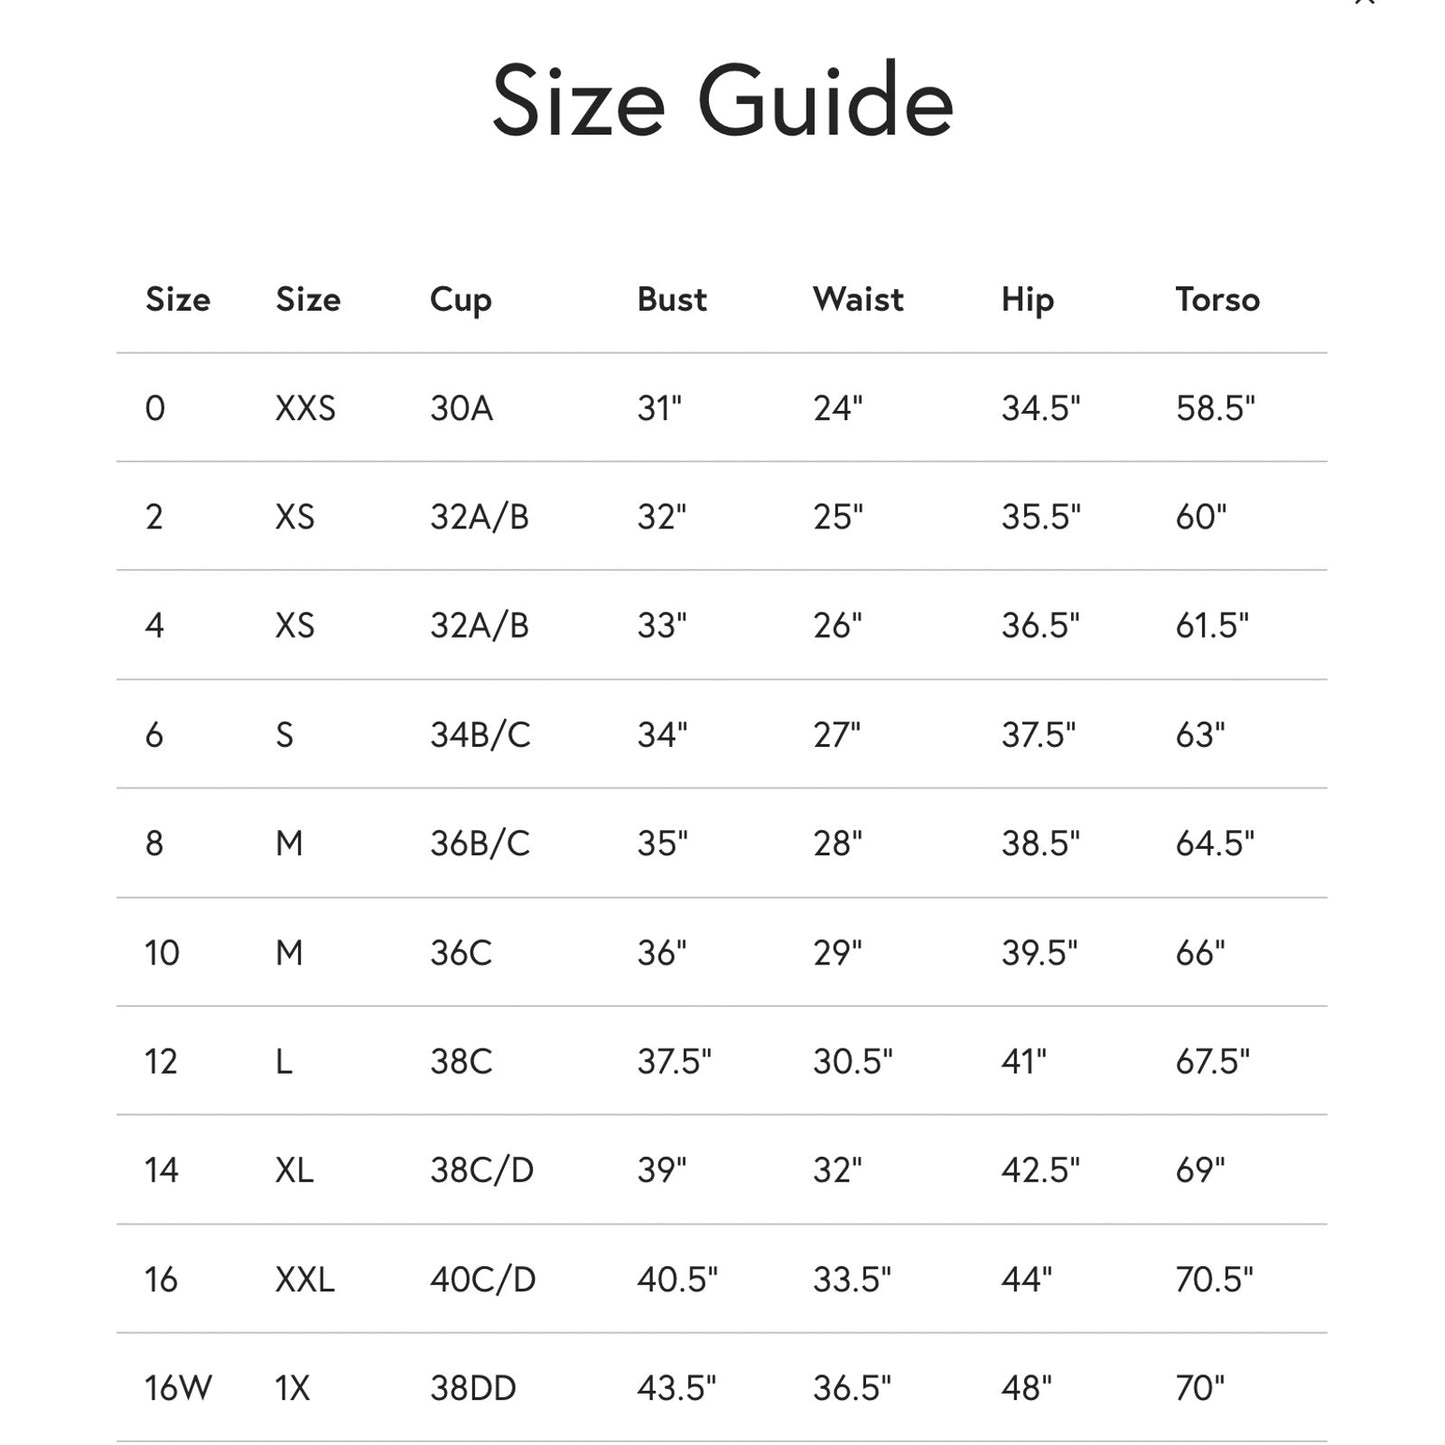The height and width of the screenshot is (1445, 1445).
Task: Click the 48" hip measurement
Action: (x=1026, y=1388)
